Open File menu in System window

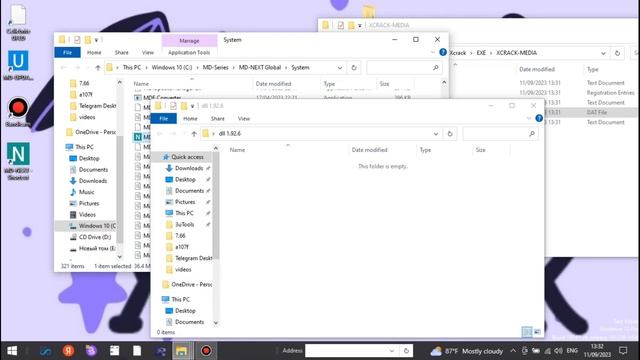67,52
